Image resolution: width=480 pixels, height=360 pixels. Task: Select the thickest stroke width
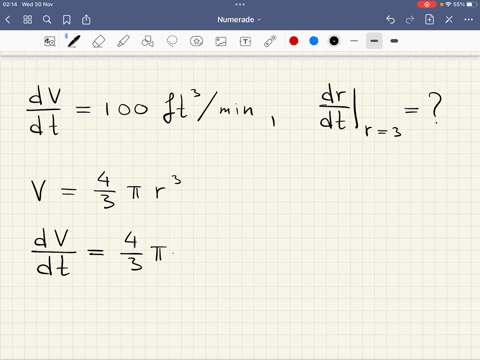coord(394,41)
